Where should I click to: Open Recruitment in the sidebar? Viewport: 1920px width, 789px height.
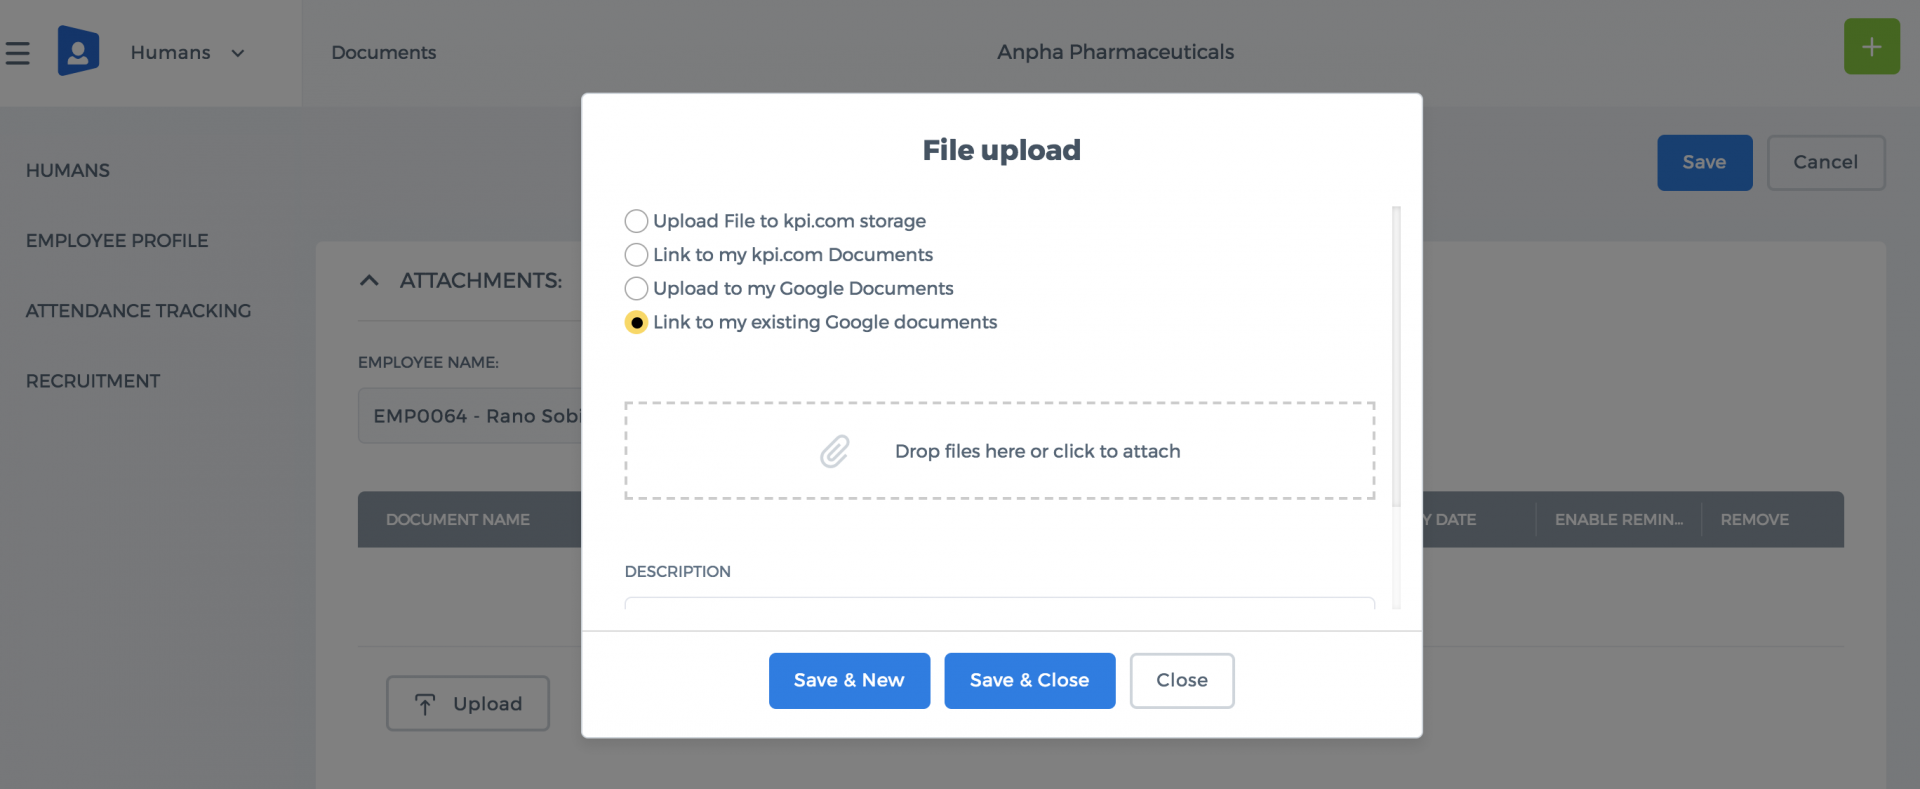coord(93,381)
